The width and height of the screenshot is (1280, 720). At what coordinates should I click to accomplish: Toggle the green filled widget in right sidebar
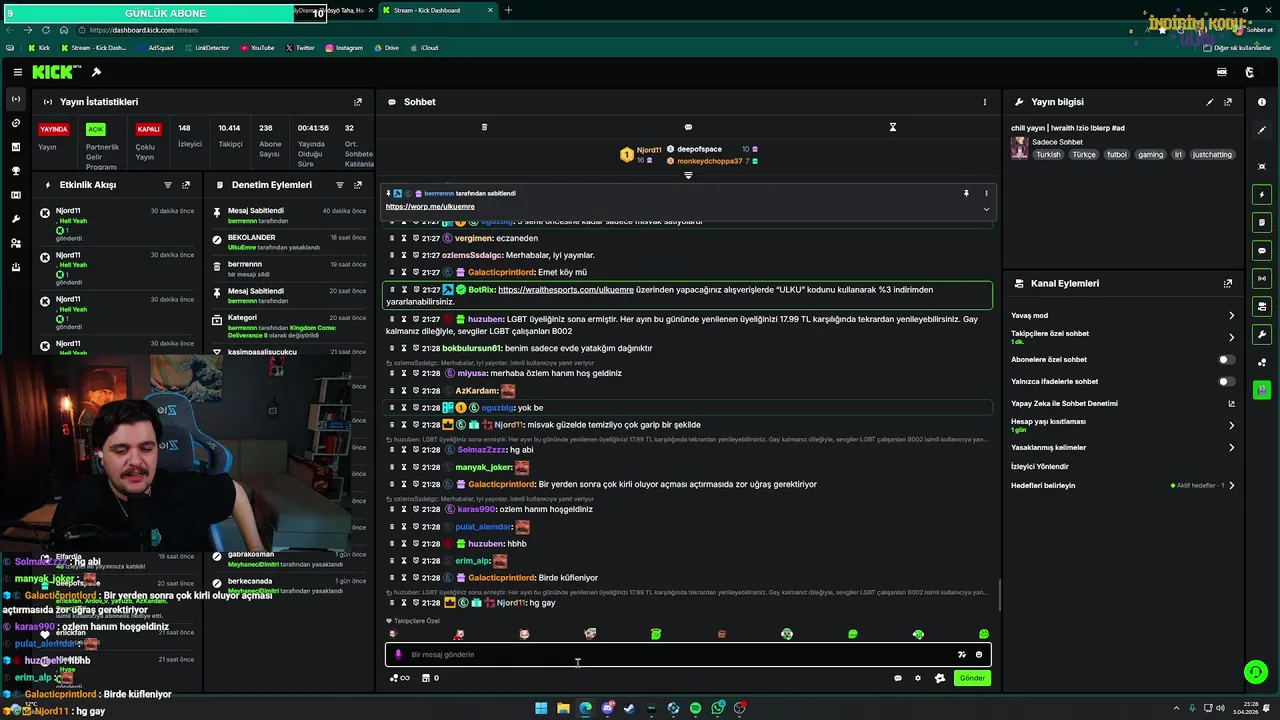pos(1262,390)
